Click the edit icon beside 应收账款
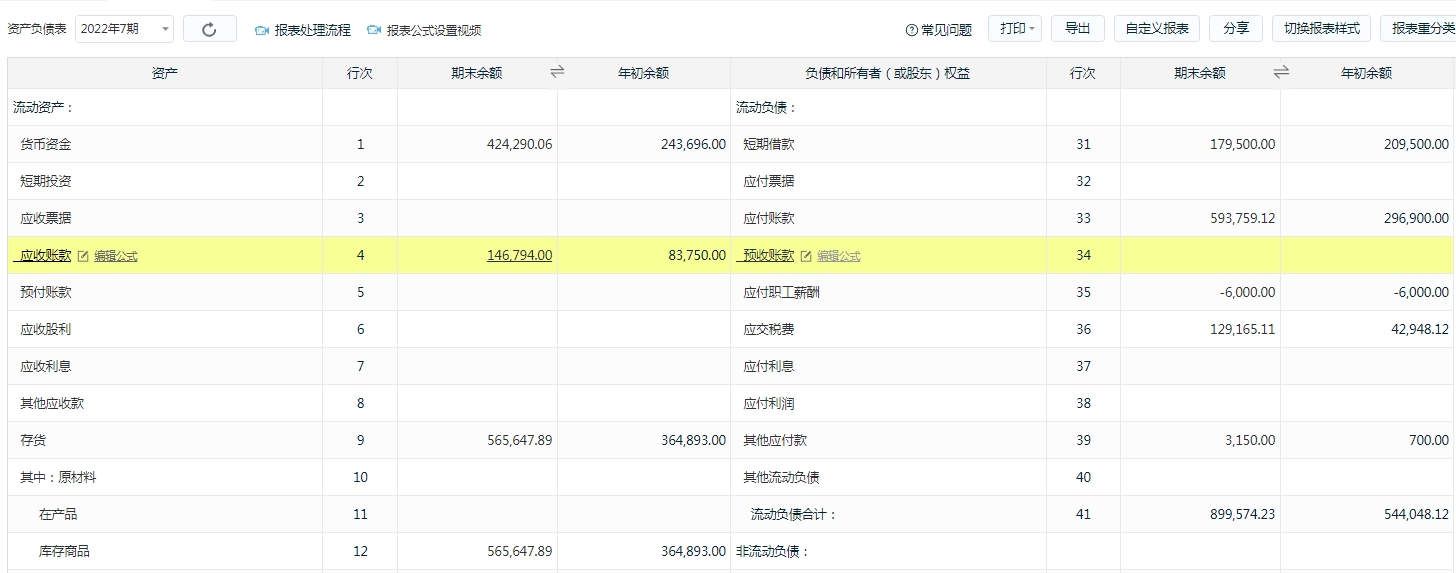This screenshot has width=1456, height=573. (x=83, y=256)
